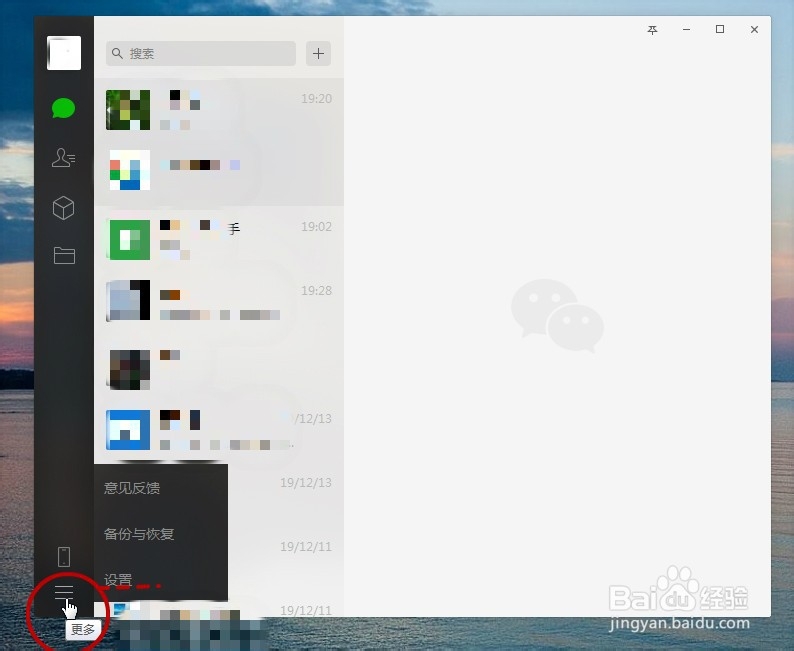The height and width of the screenshot is (651, 794).
Task: Maximize the WeChat window
Action: click(720, 29)
